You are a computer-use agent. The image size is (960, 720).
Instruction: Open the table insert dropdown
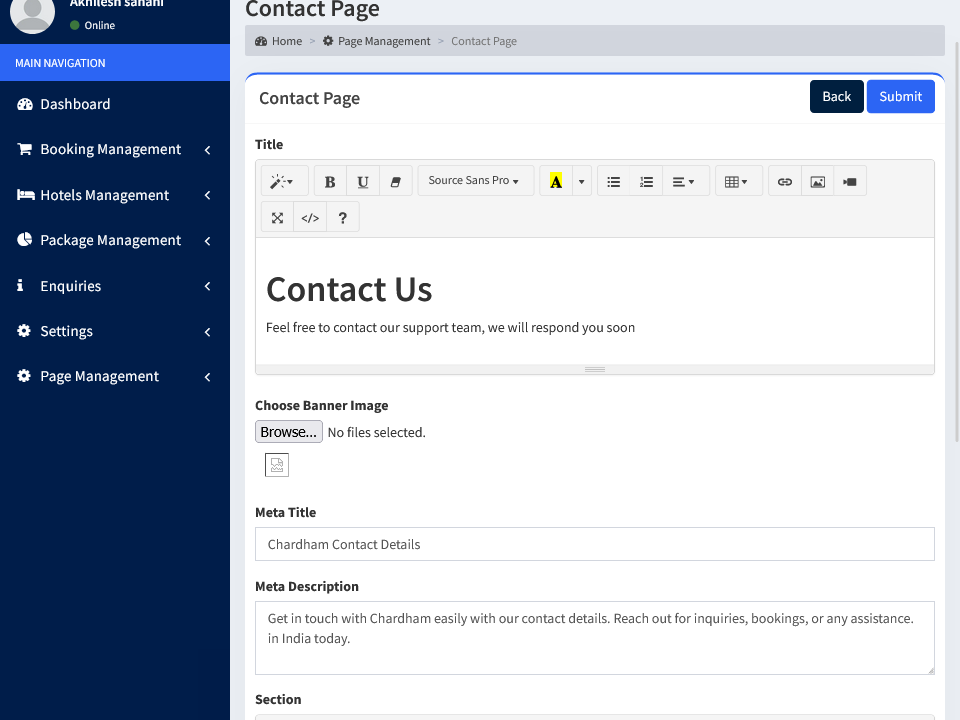click(737, 181)
